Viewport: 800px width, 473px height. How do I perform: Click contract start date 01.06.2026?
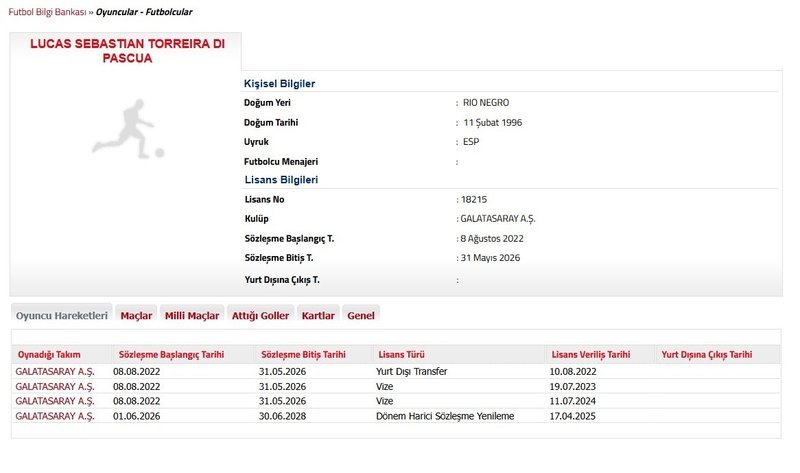click(x=136, y=416)
